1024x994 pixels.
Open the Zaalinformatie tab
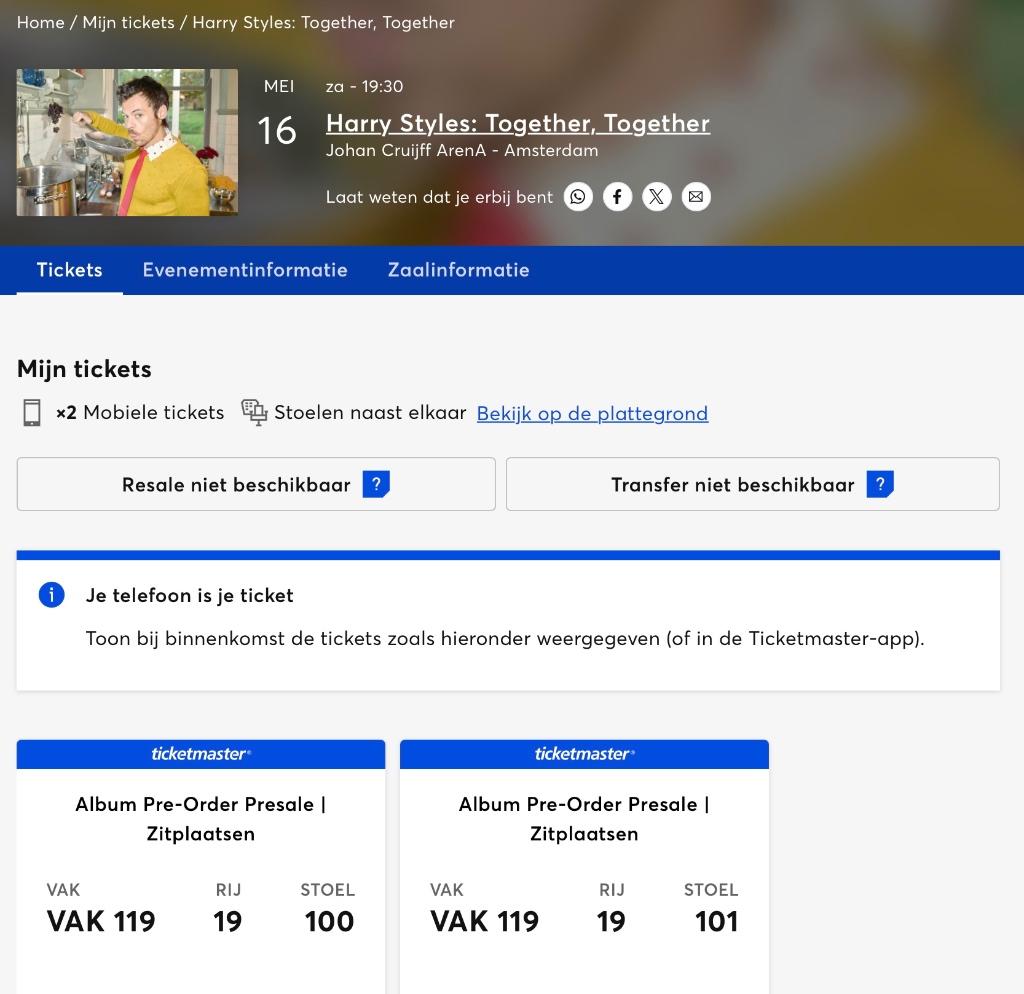point(458,270)
